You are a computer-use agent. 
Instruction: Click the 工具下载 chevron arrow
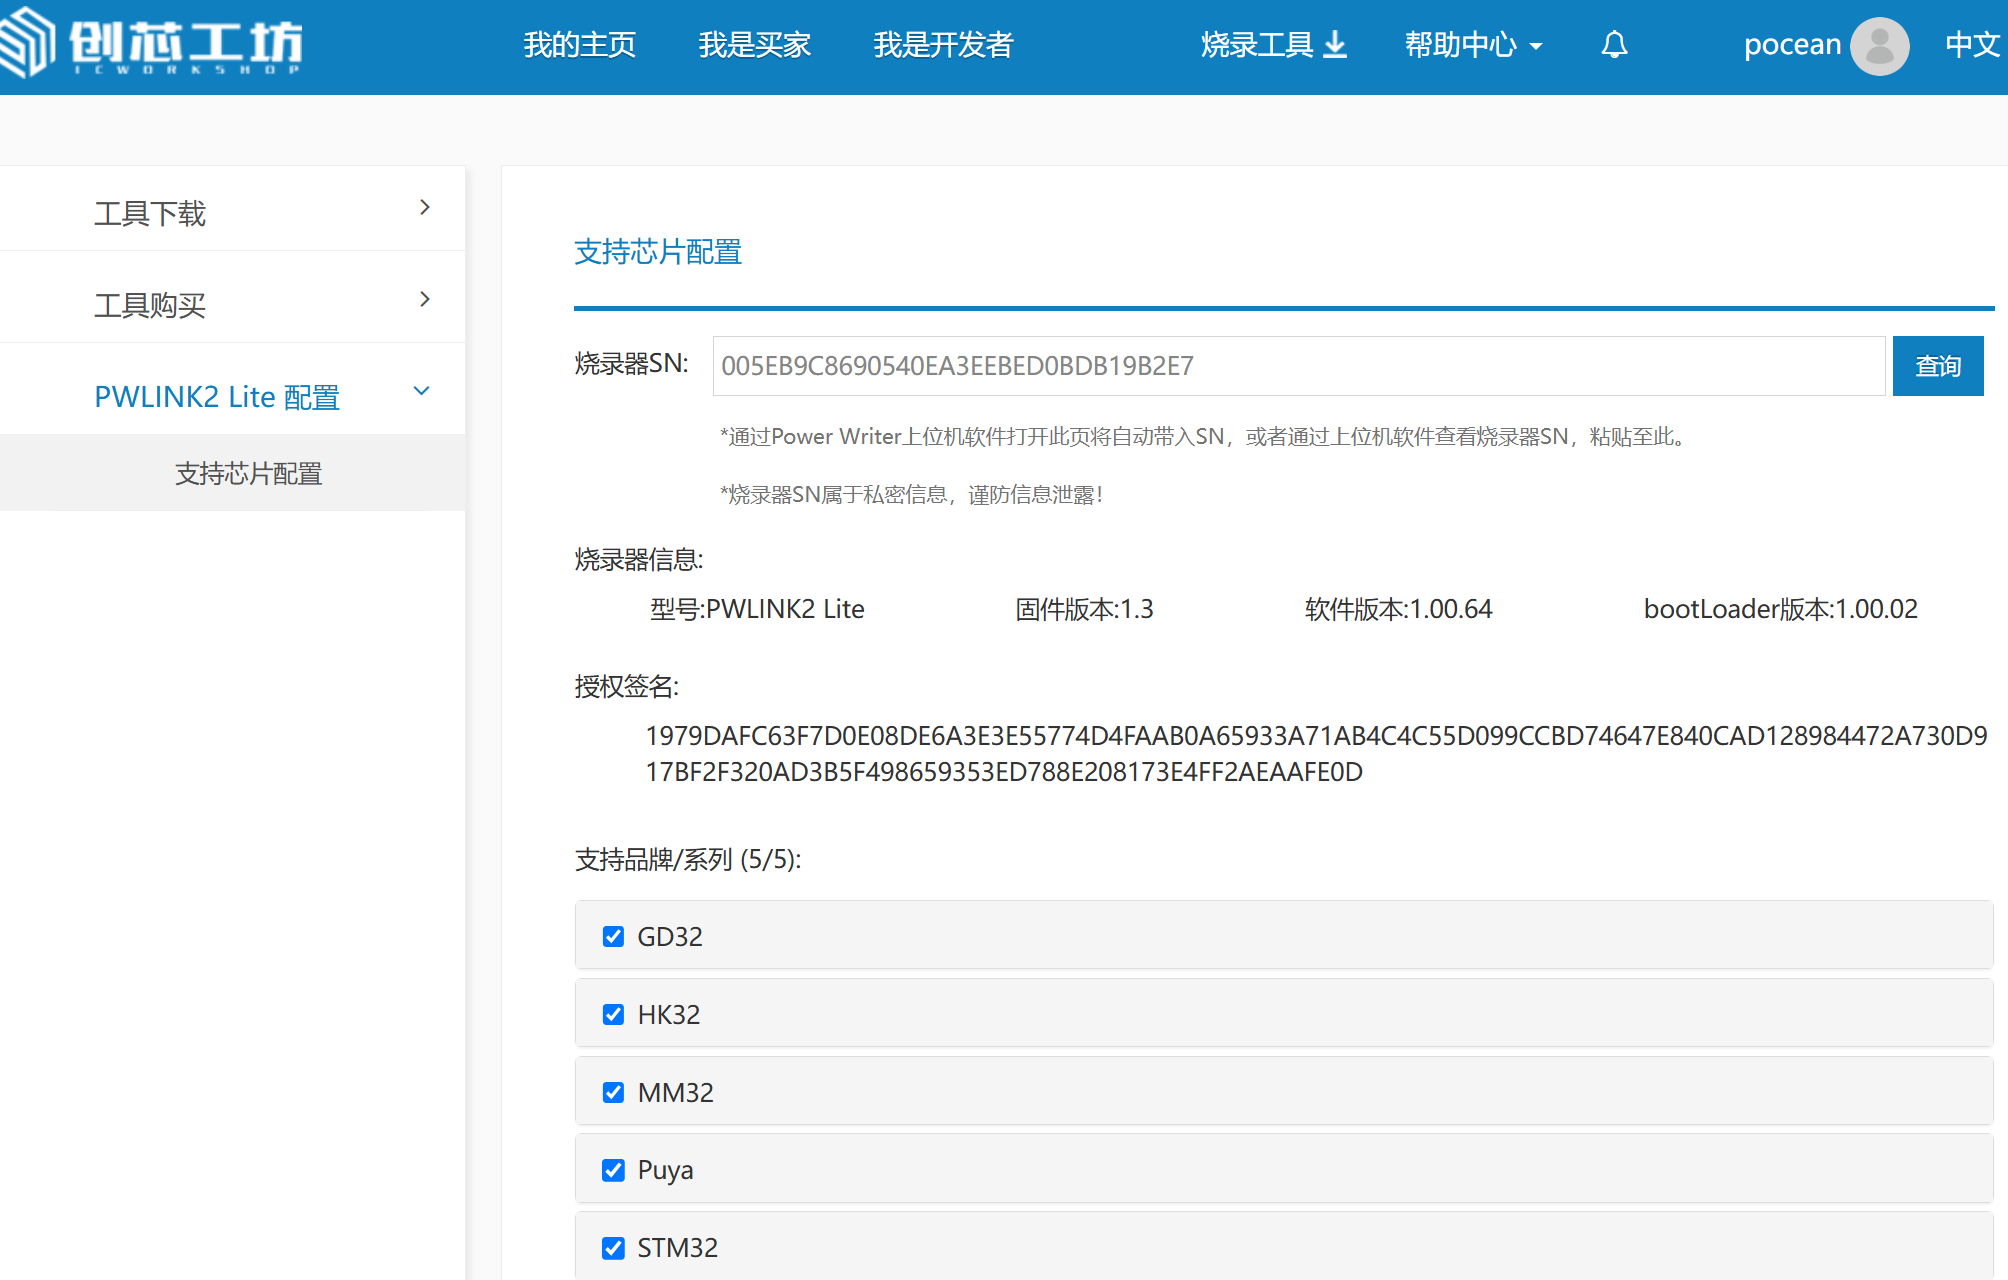coord(425,207)
